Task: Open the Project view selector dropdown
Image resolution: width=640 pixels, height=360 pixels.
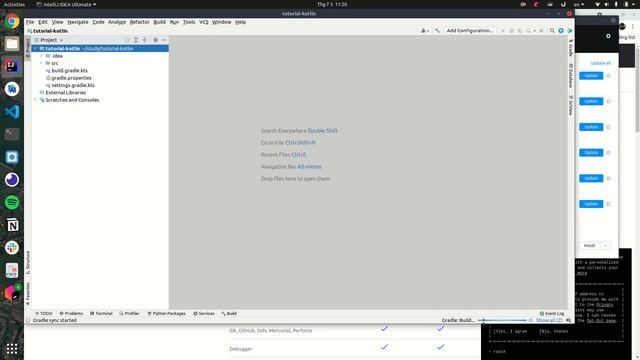Action: click(49, 40)
